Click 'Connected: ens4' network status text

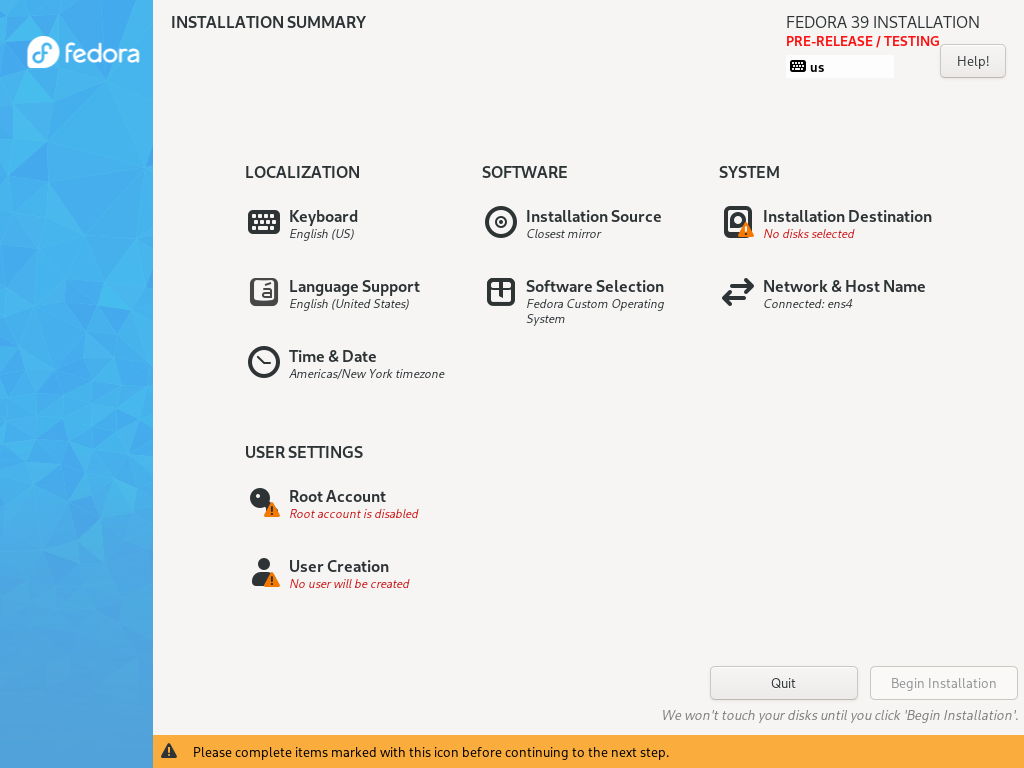tap(808, 304)
